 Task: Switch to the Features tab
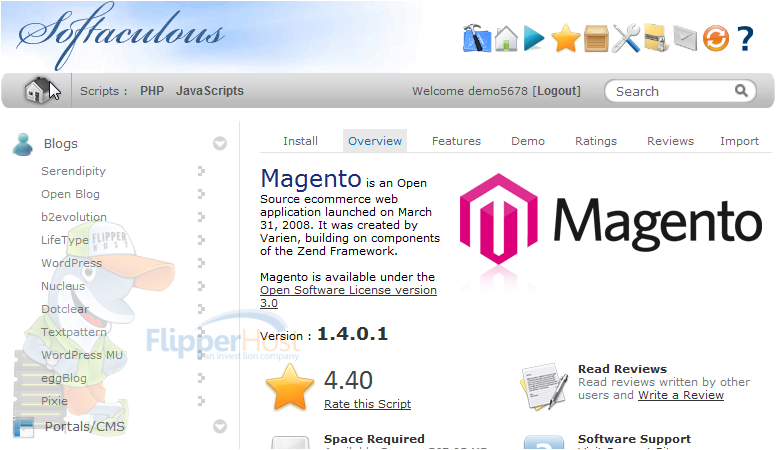456,141
